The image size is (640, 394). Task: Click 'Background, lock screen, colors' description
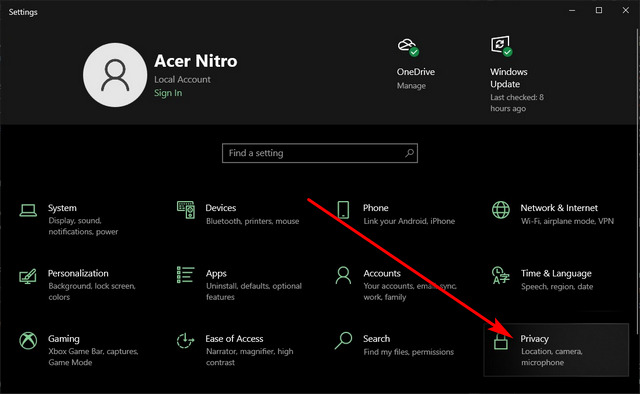(92, 292)
